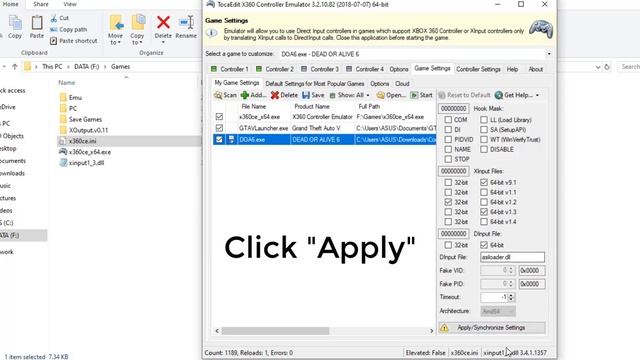Click Copy in the File Explorer ribbon
Screen dimensions: 640x360
[15, 27]
